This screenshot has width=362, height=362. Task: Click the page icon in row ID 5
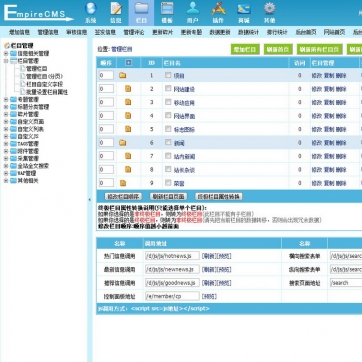(x=128, y=129)
